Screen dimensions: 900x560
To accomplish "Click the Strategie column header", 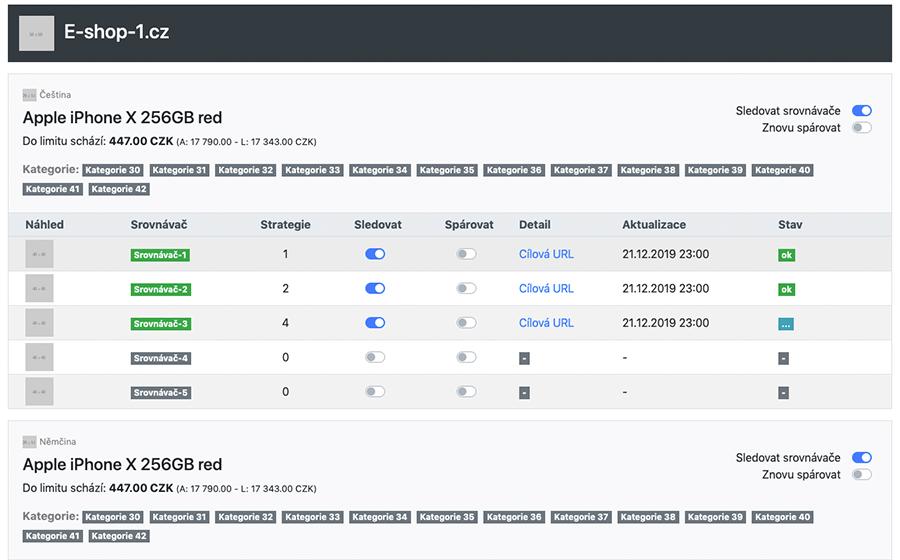I will [285, 224].
